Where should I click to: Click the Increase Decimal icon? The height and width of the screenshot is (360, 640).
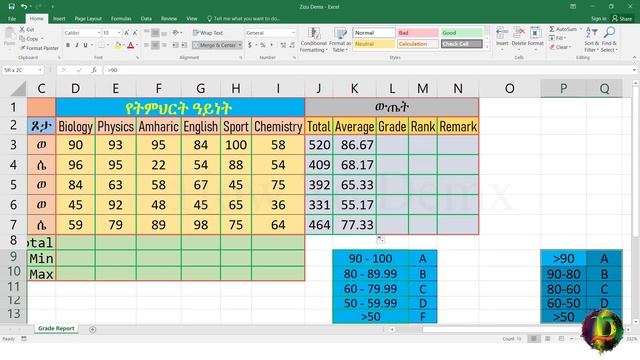tap(283, 45)
